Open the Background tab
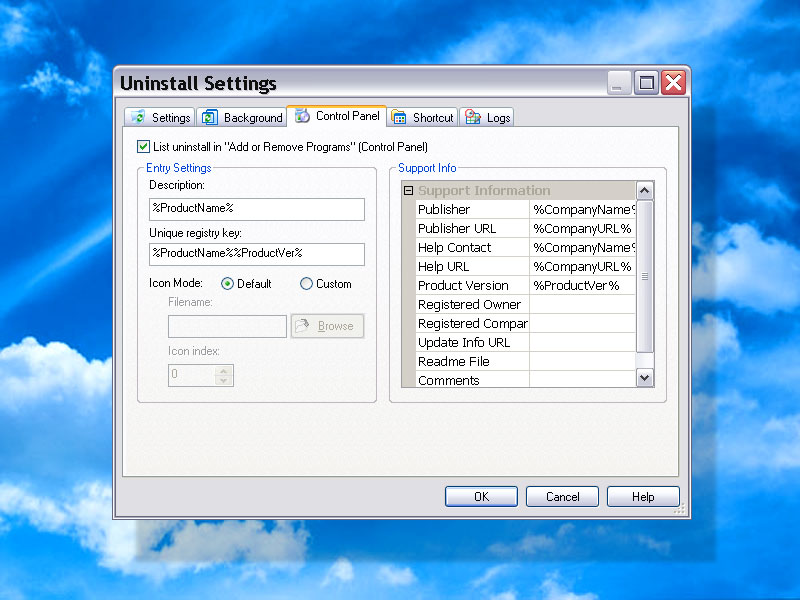 point(241,117)
